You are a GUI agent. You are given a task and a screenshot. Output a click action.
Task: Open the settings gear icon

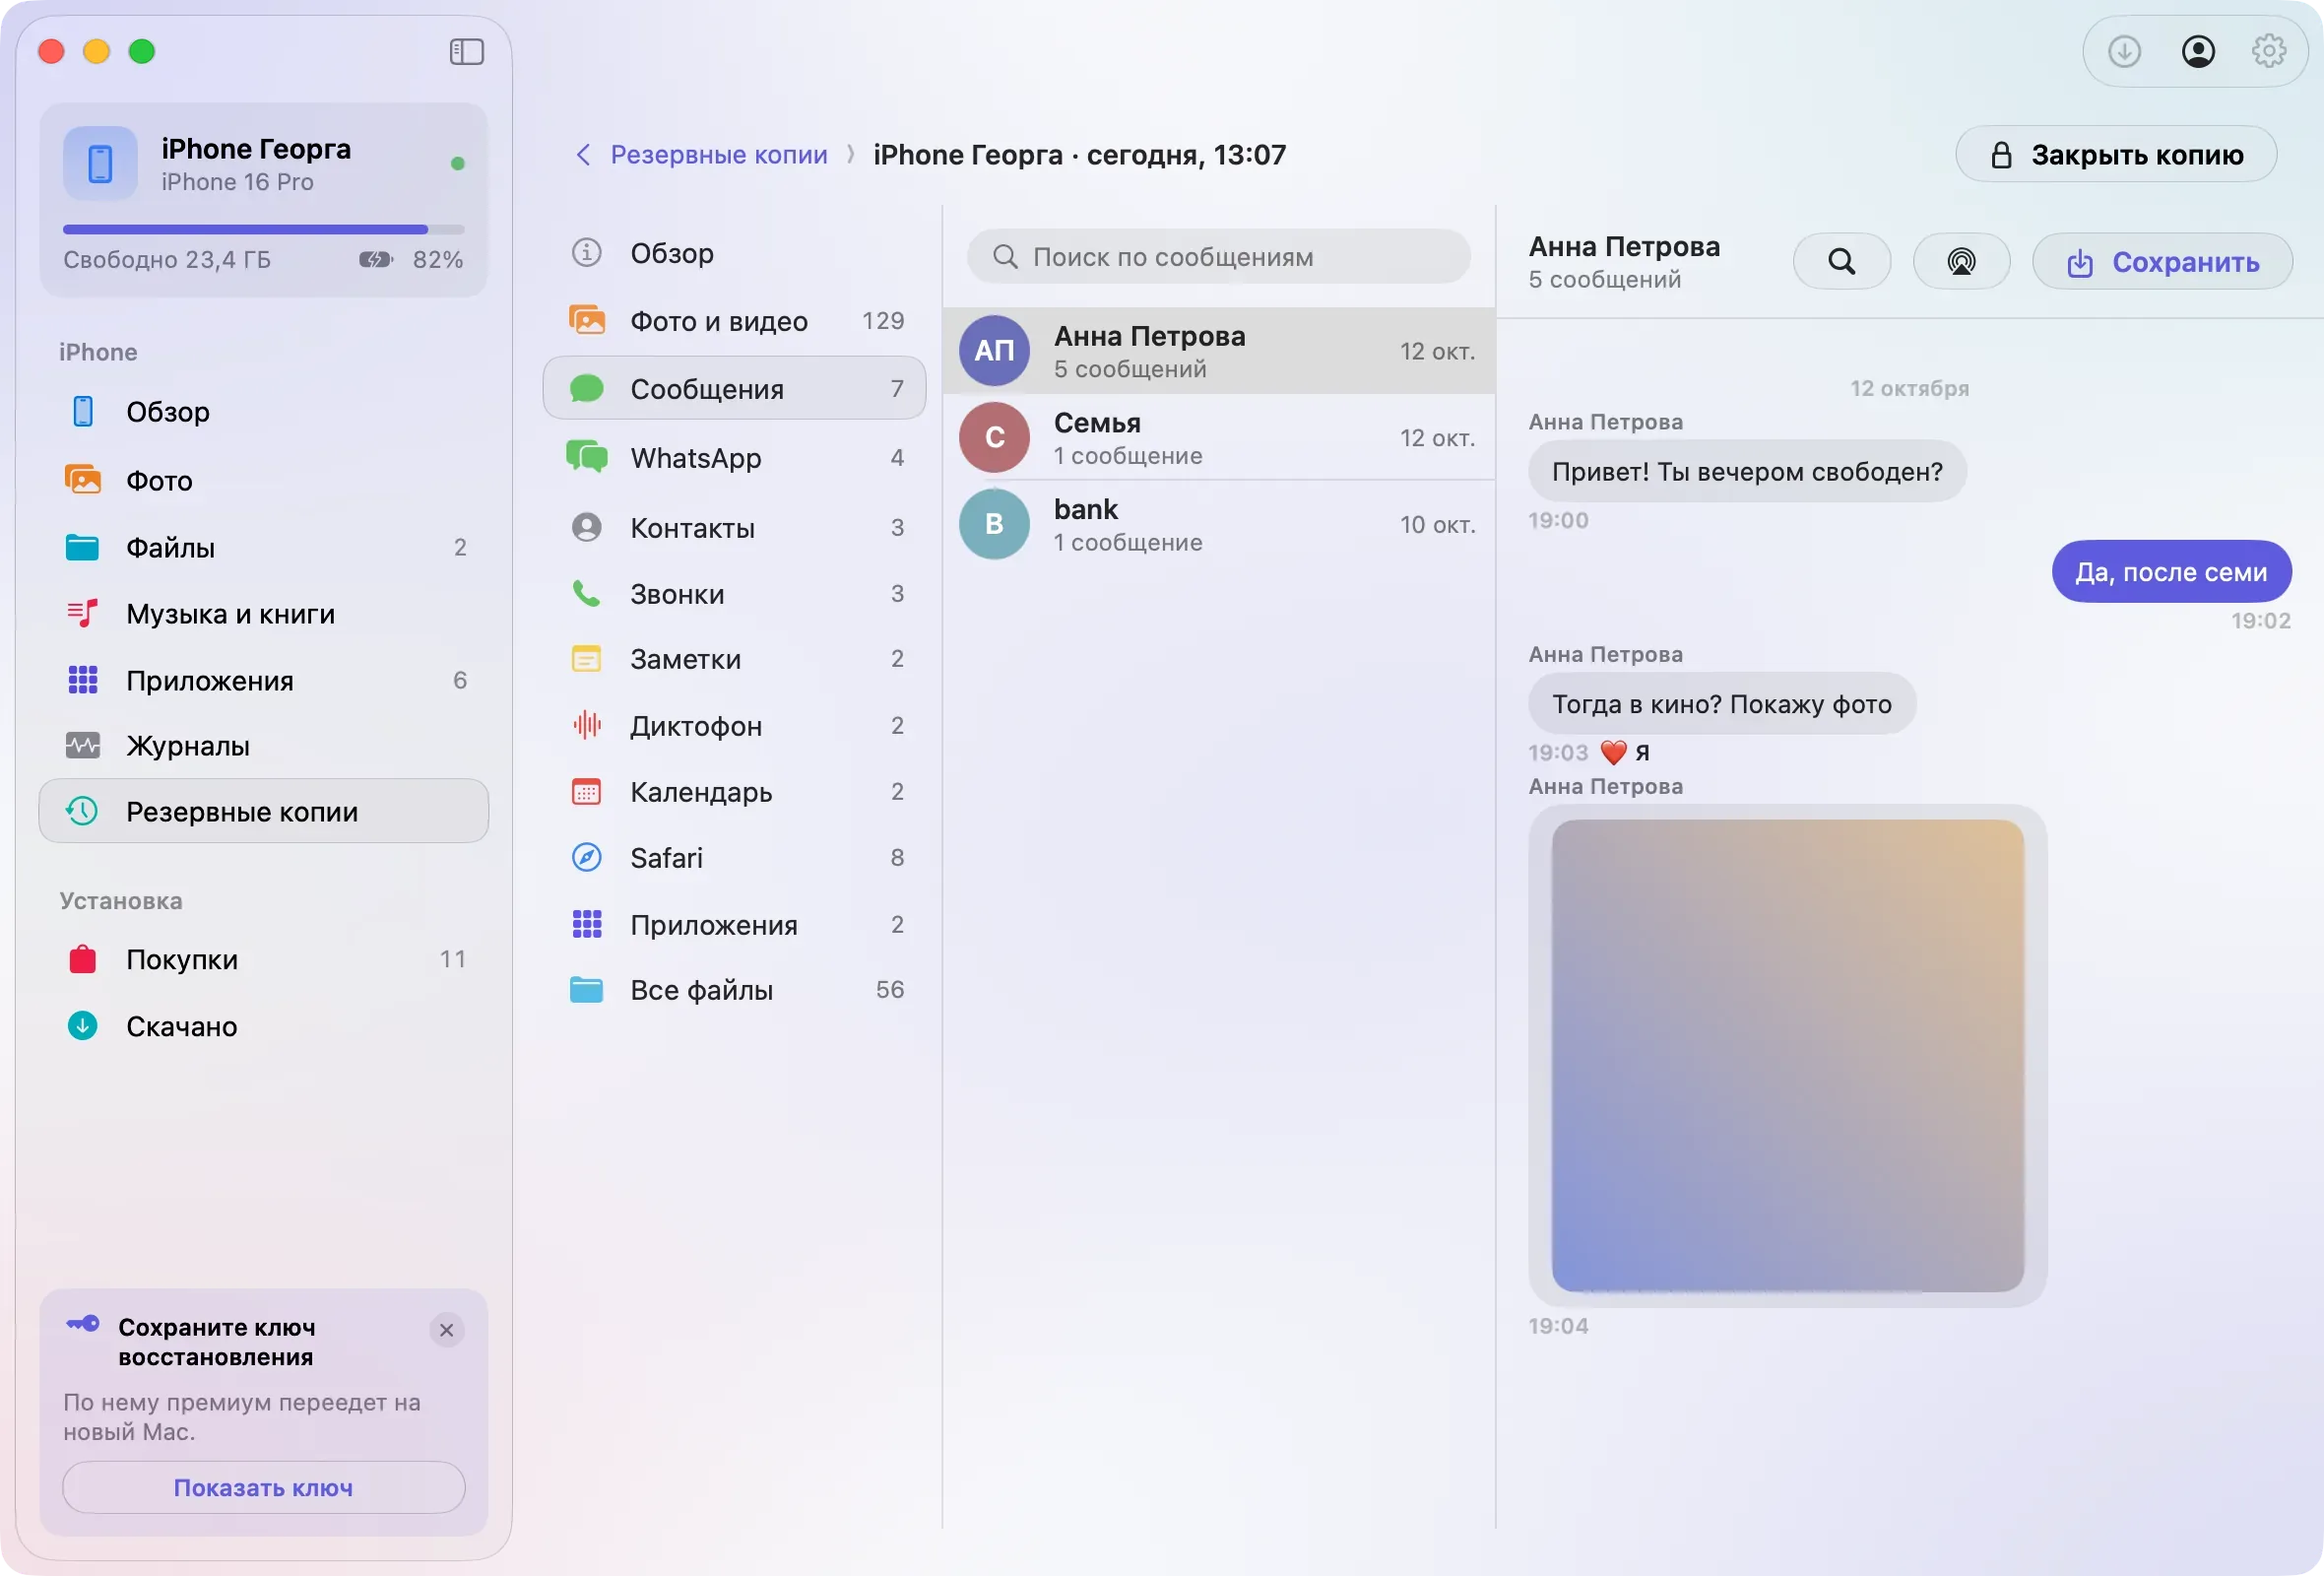coord(2269,51)
